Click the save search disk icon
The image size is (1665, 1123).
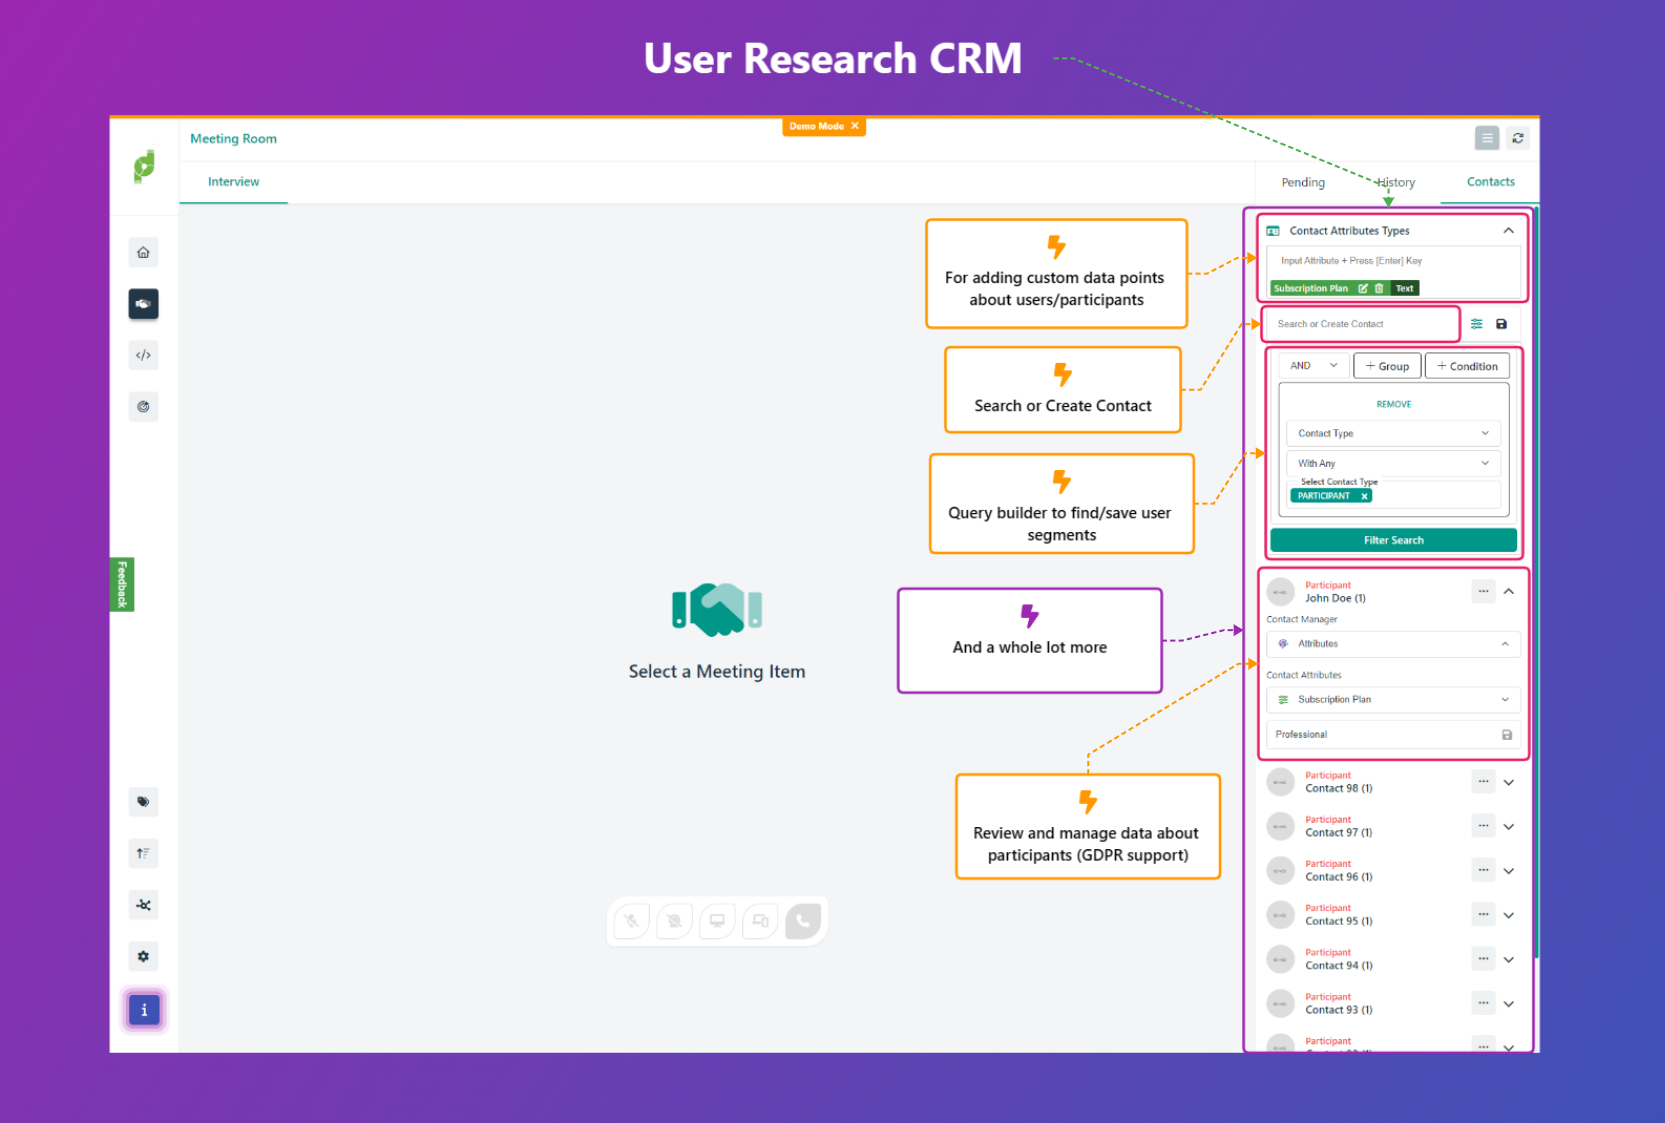pyautogui.click(x=1502, y=324)
